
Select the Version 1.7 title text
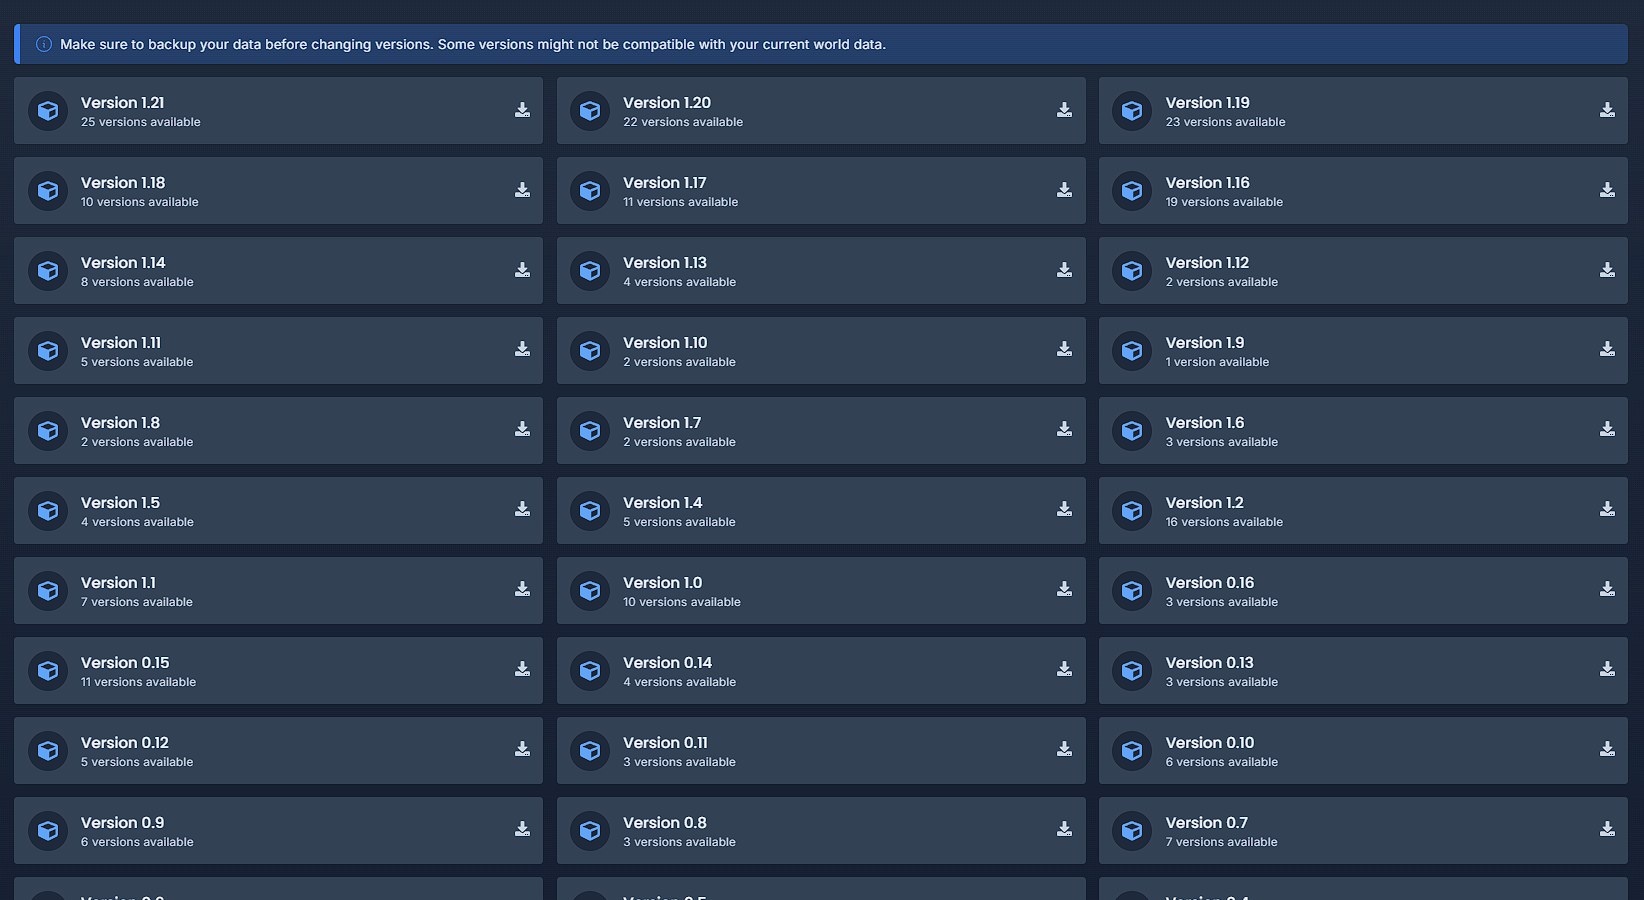click(662, 423)
